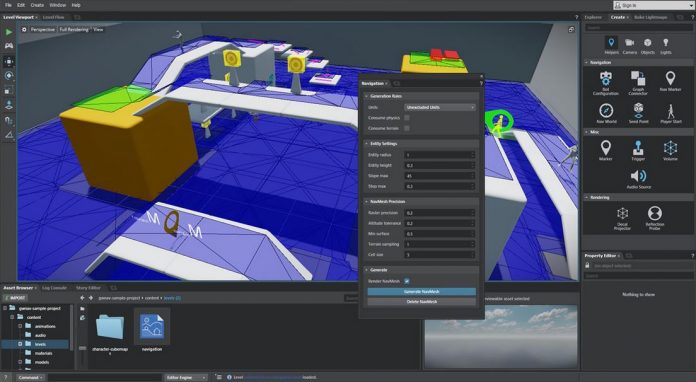Screen dimensions: 696x382
Task: Enable the Consume physics checkbox
Action: 407,118
